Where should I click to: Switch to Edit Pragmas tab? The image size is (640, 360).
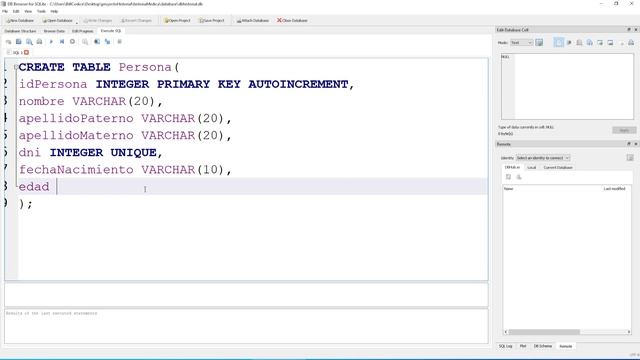[82, 31]
